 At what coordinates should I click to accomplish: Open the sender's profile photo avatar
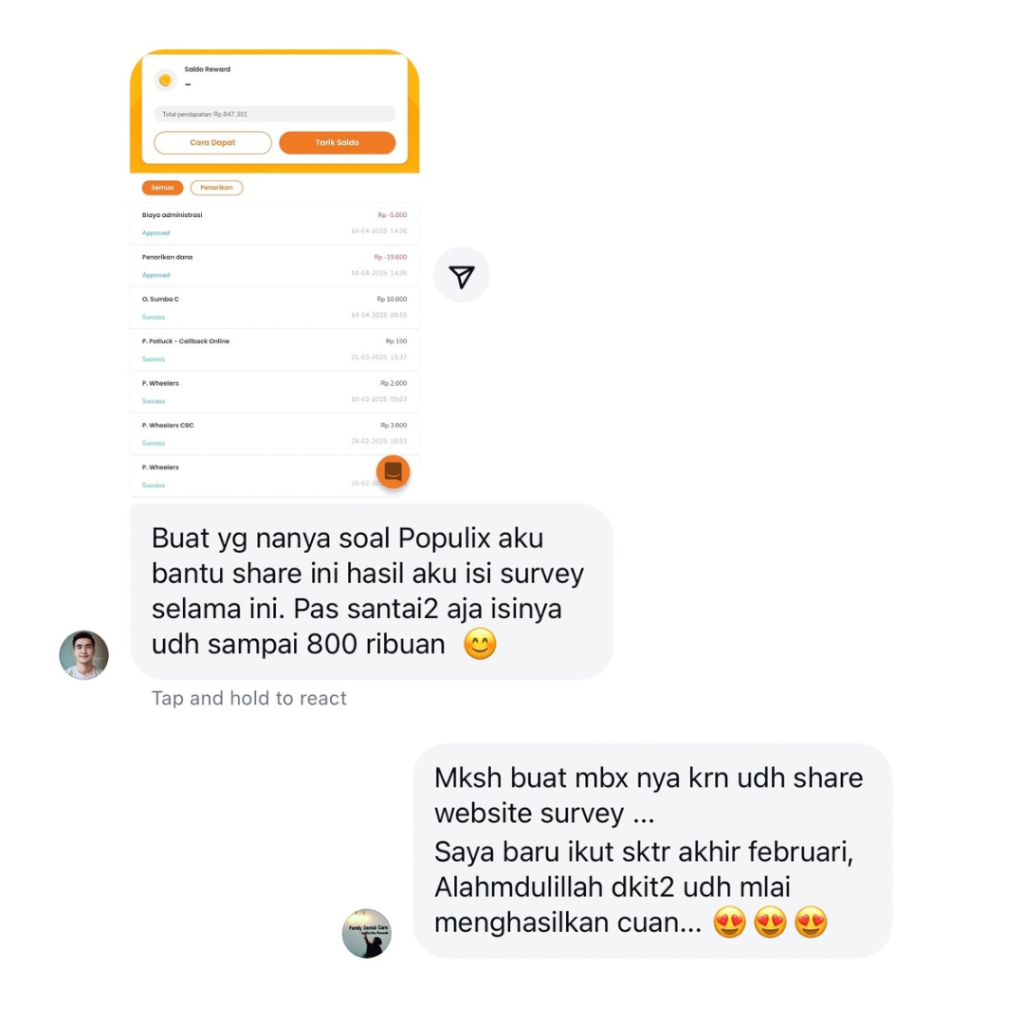[x=84, y=655]
